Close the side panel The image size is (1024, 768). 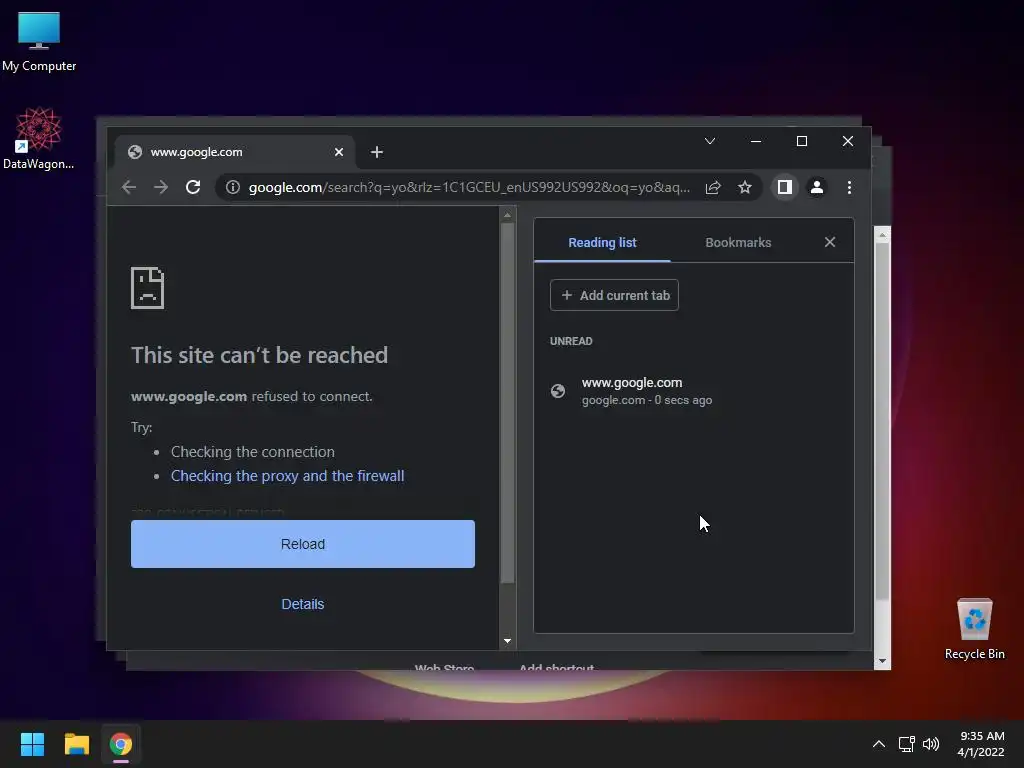[830, 242]
